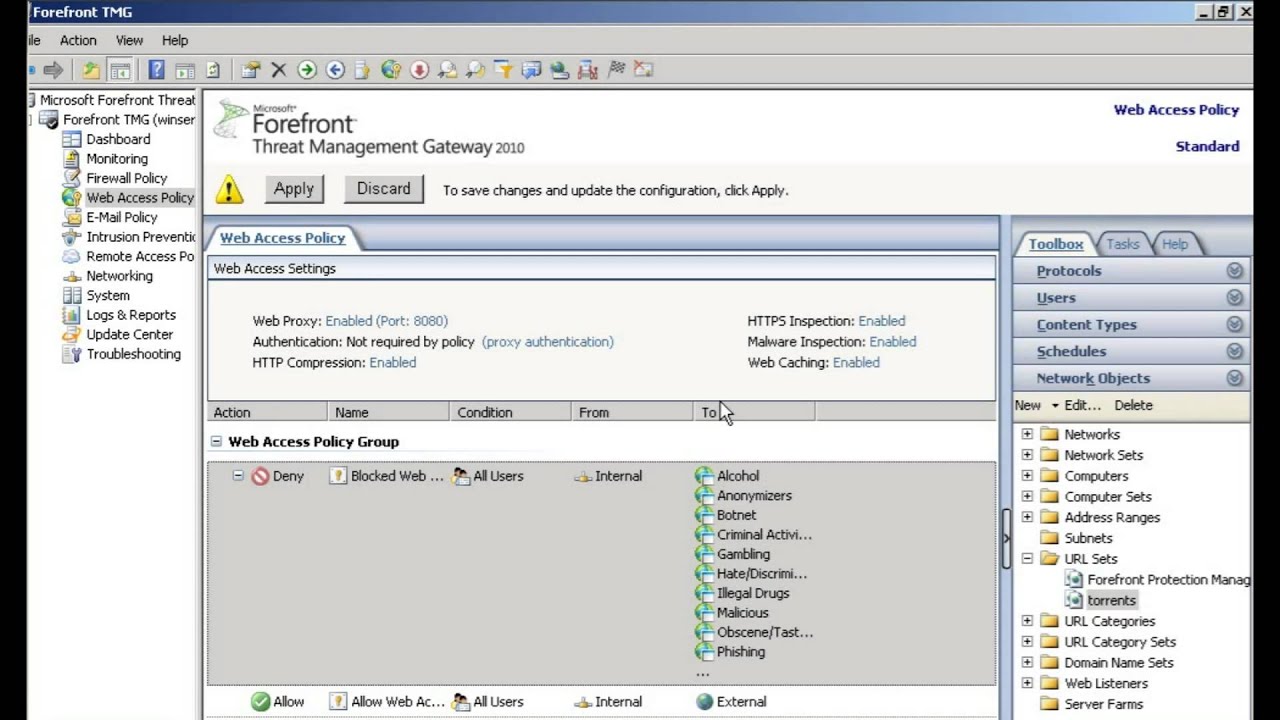The height and width of the screenshot is (720, 1280).
Task: Click Malware Inspection Enabled link
Action: (x=892, y=342)
